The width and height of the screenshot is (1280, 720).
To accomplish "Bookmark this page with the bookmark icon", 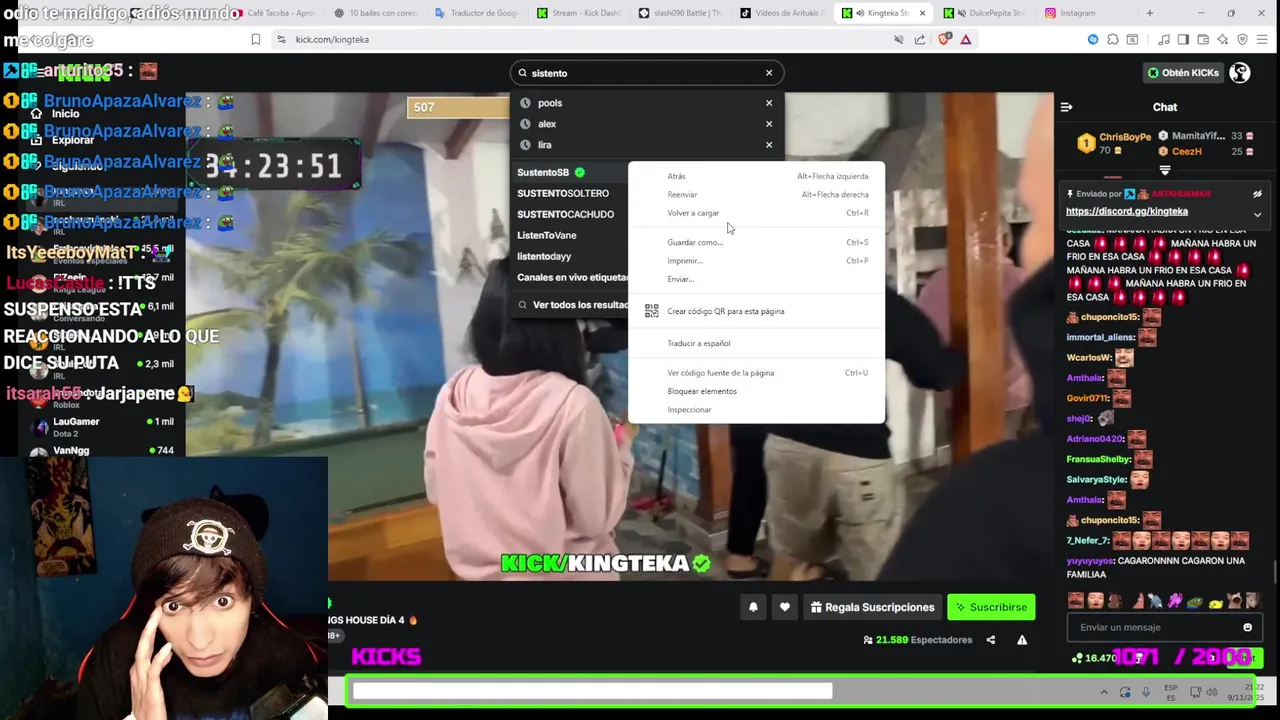I will tap(255, 39).
